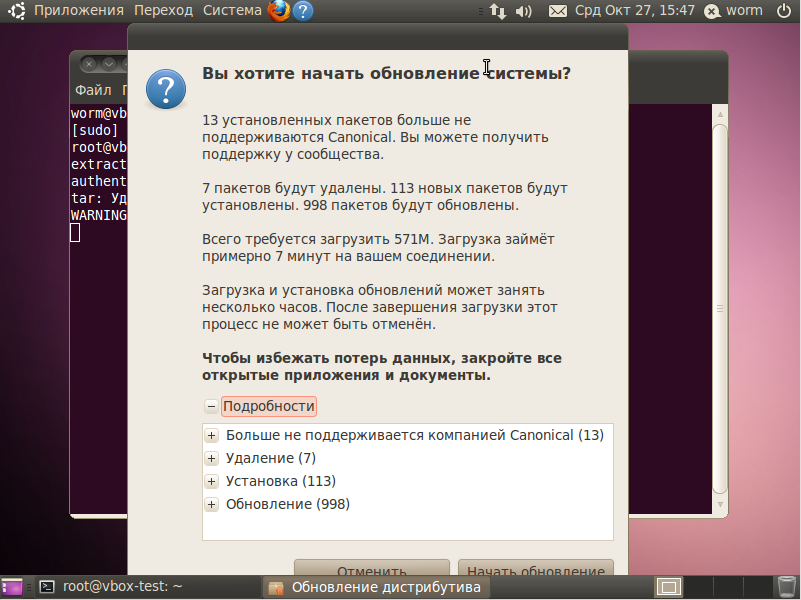Click the WARNING line in terminal
Viewport: 801px width, 600px height.
click(99, 215)
